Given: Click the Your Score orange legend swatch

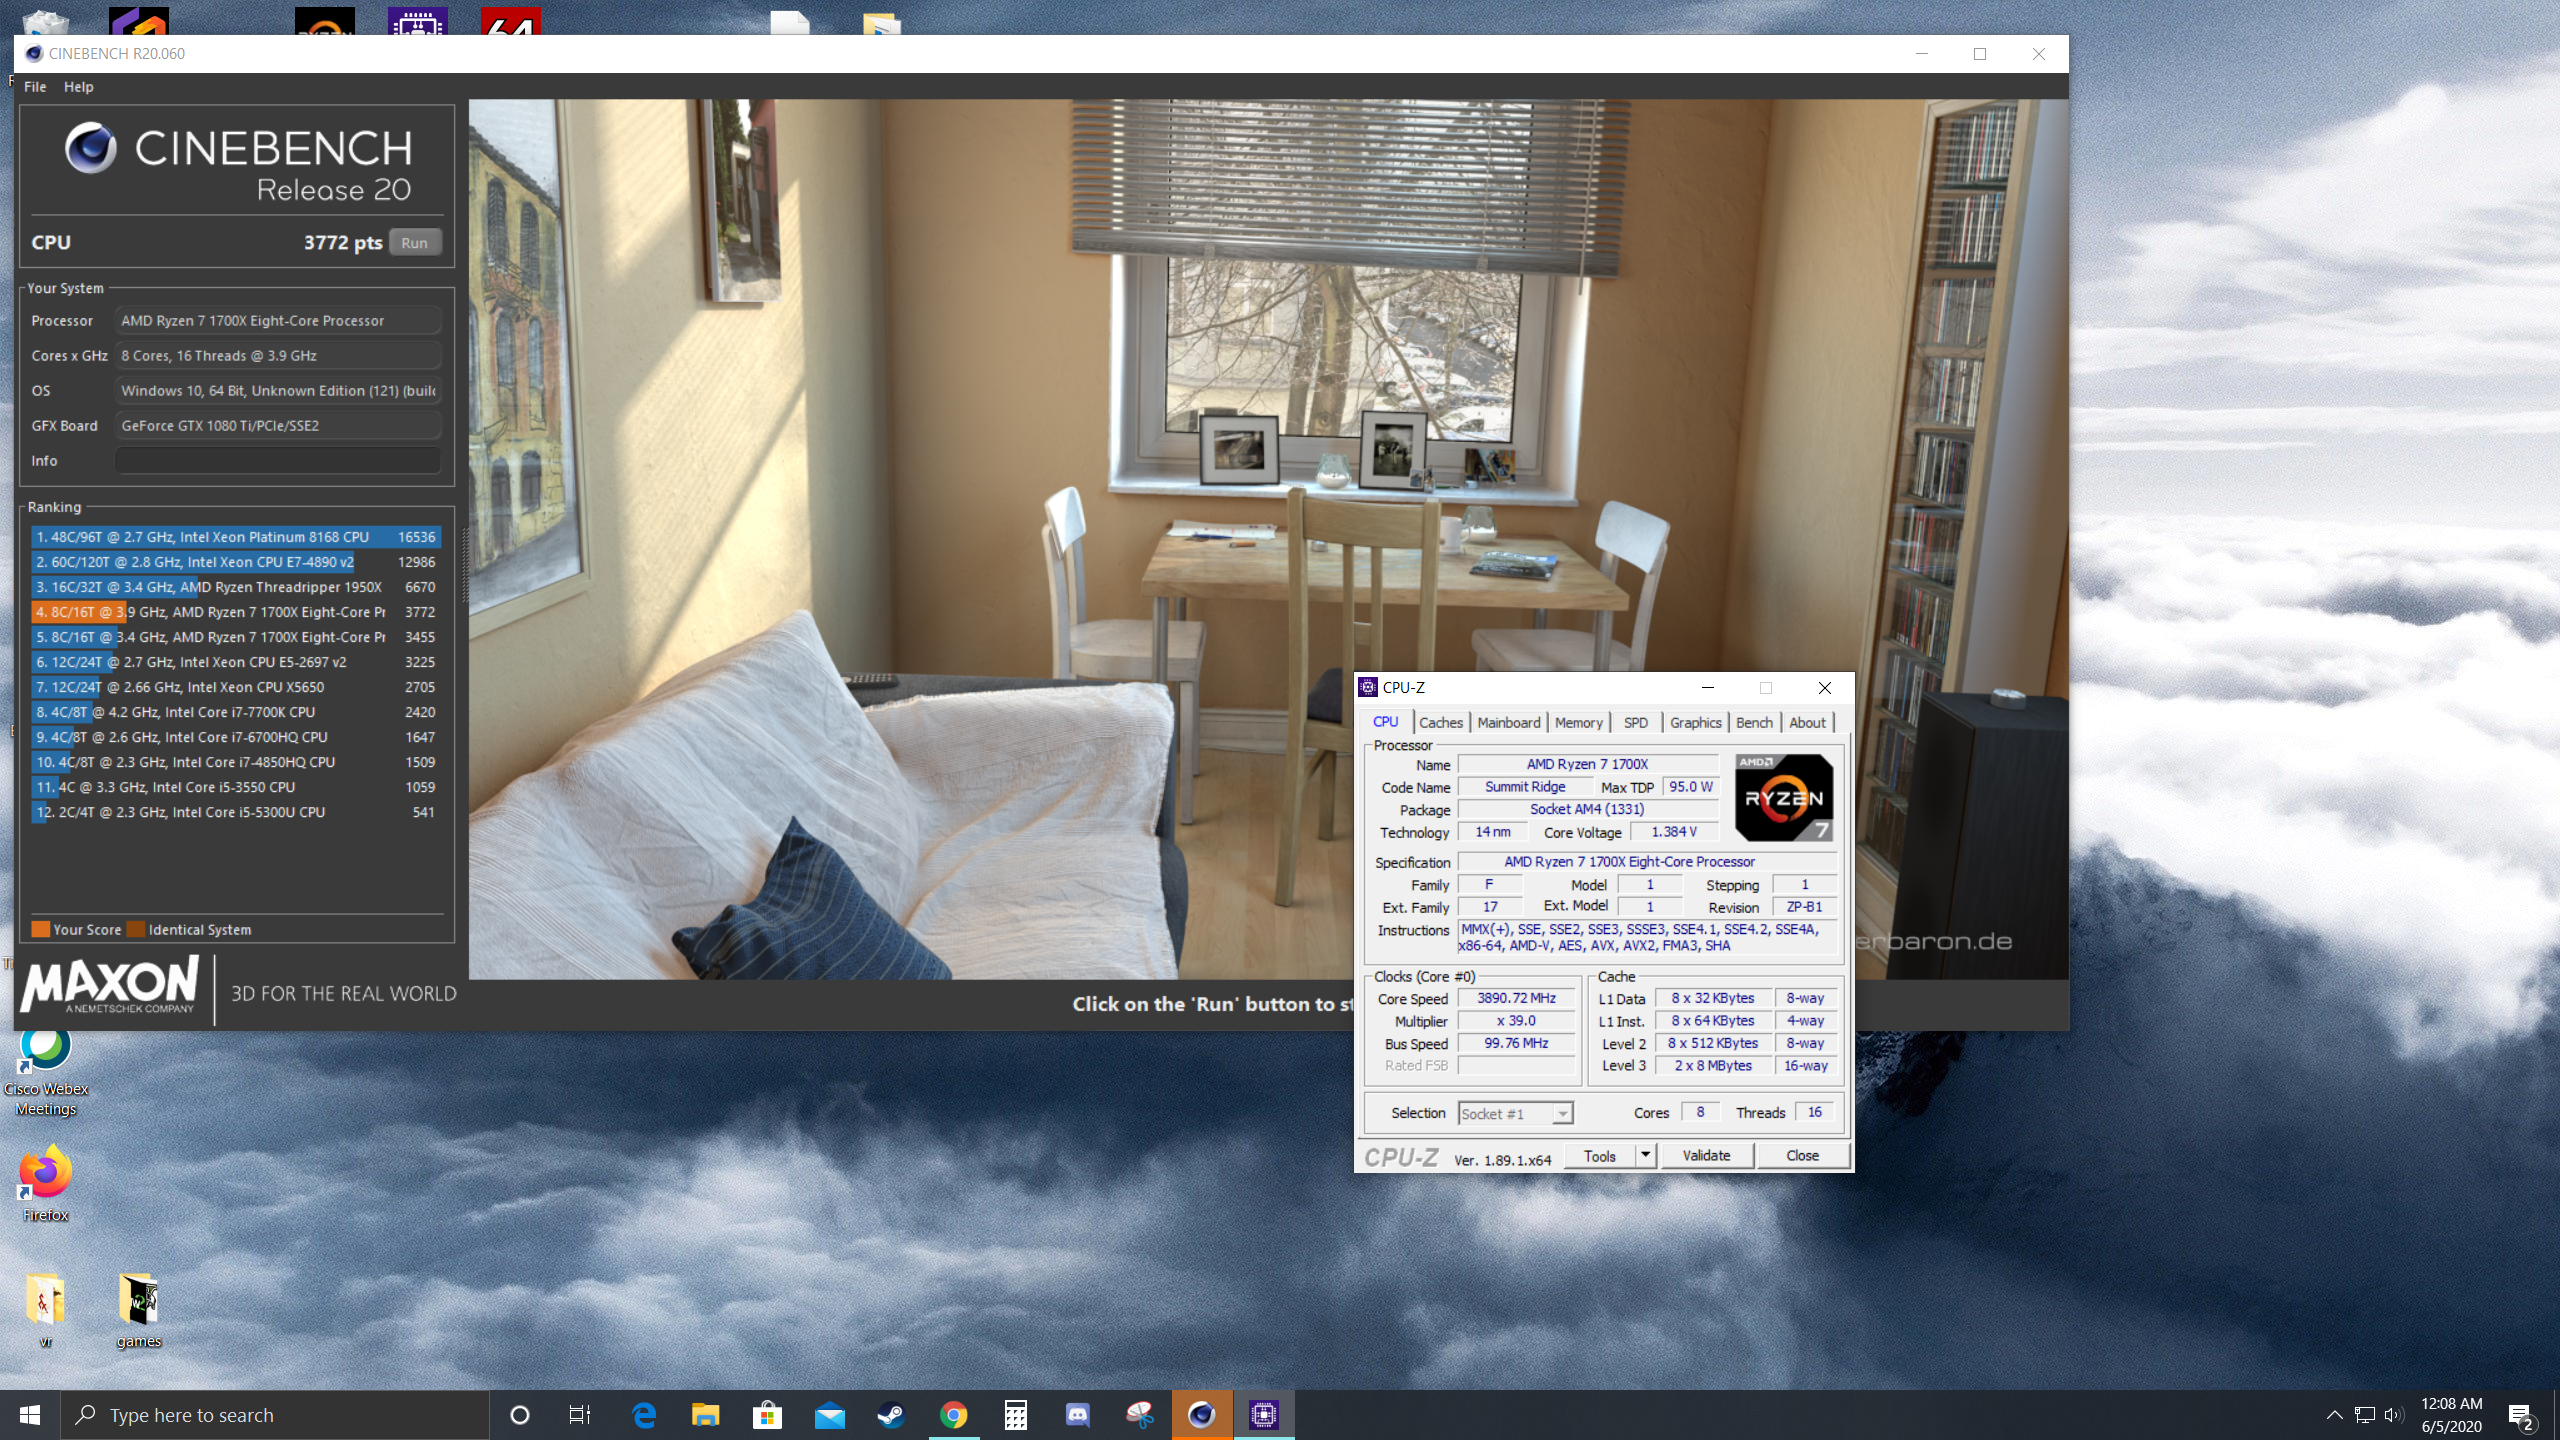Looking at the screenshot, I should 40,929.
